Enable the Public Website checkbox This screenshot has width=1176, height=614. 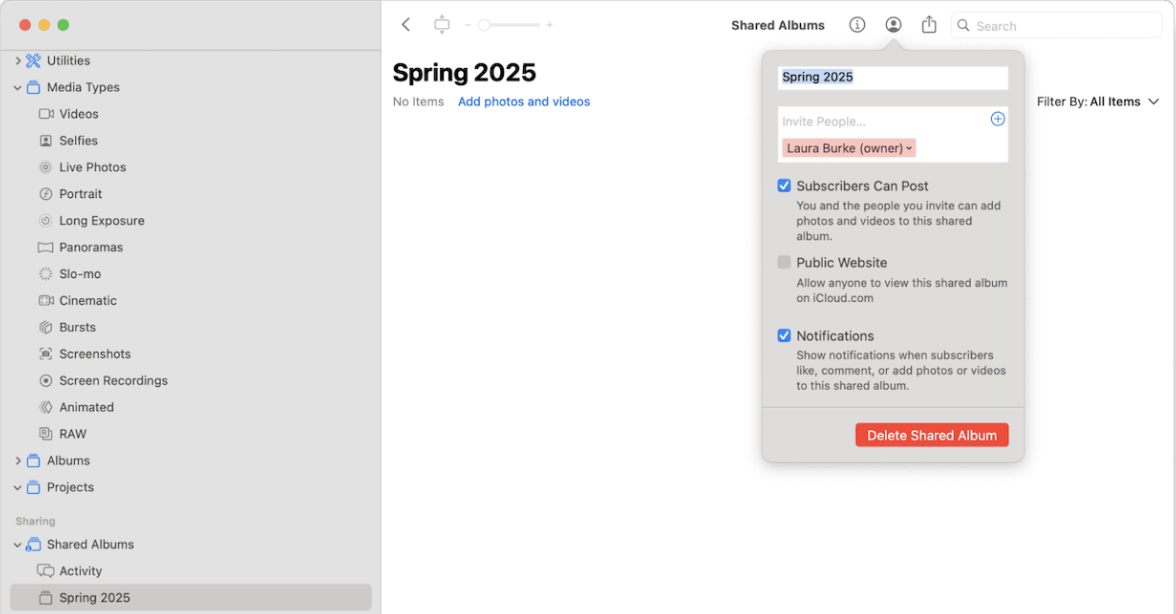tap(784, 263)
